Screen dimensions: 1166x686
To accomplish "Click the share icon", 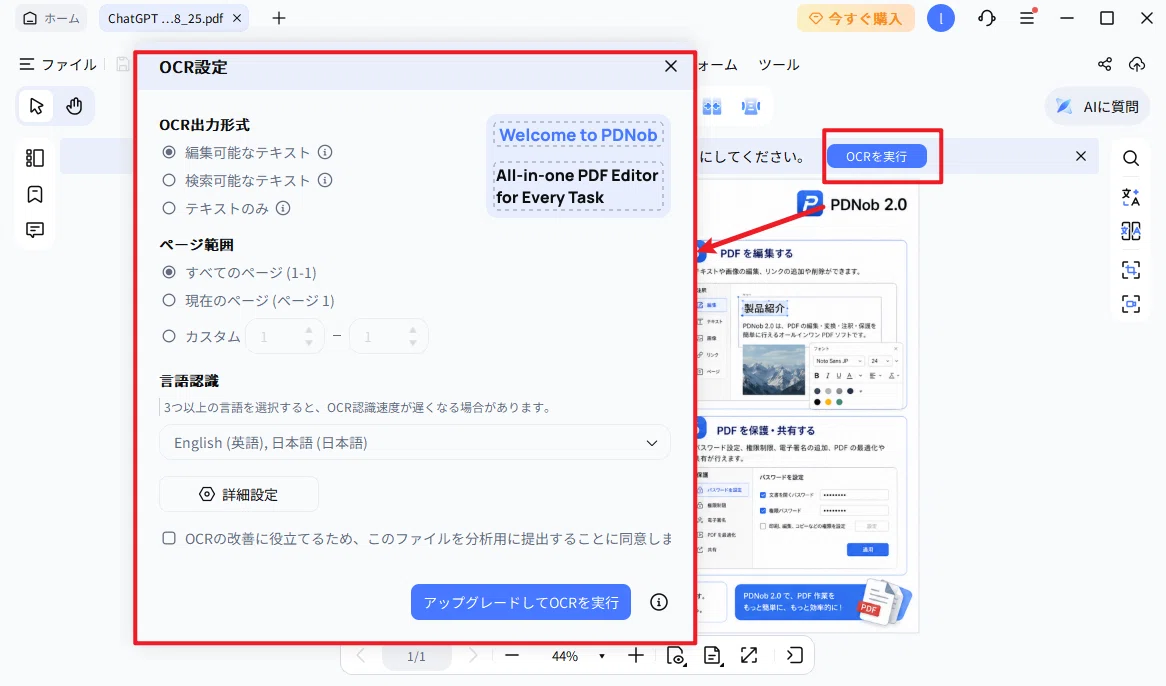I will click(1105, 65).
